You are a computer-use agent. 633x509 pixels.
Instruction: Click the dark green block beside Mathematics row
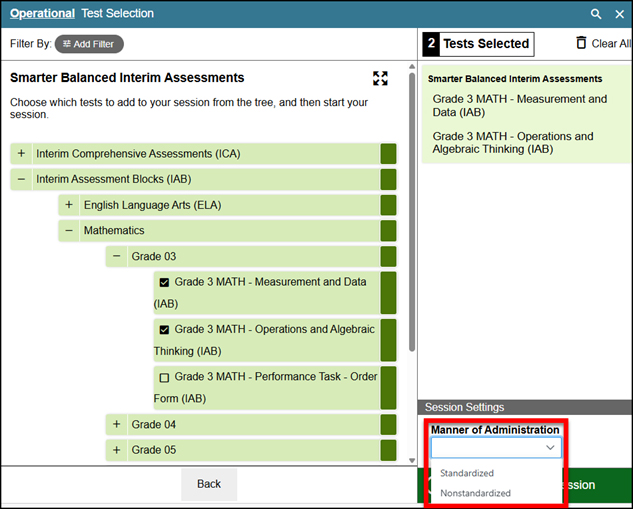coord(388,230)
